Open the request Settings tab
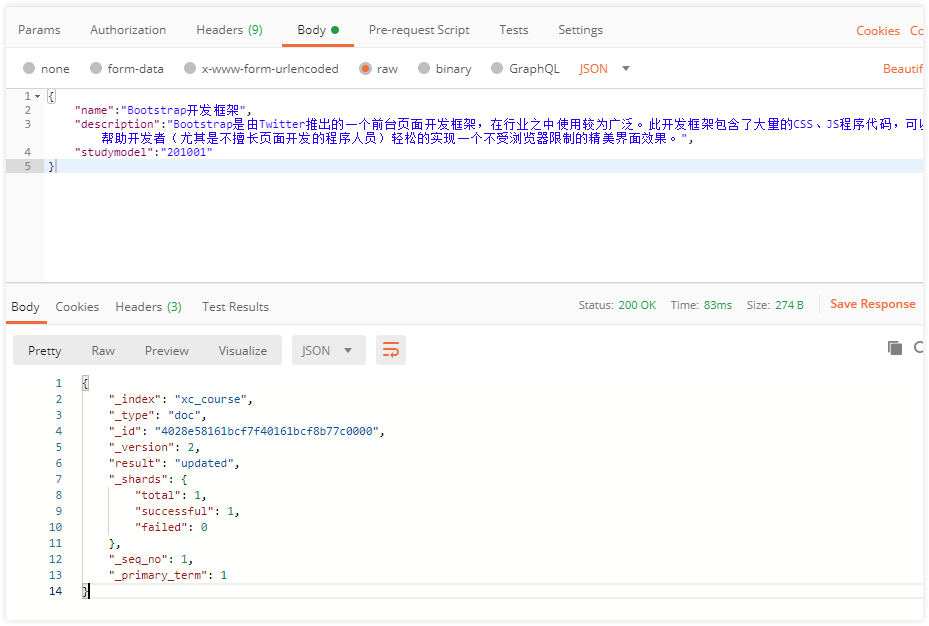Image resolution: width=929 pixels, height=626 pixels. 580,30
